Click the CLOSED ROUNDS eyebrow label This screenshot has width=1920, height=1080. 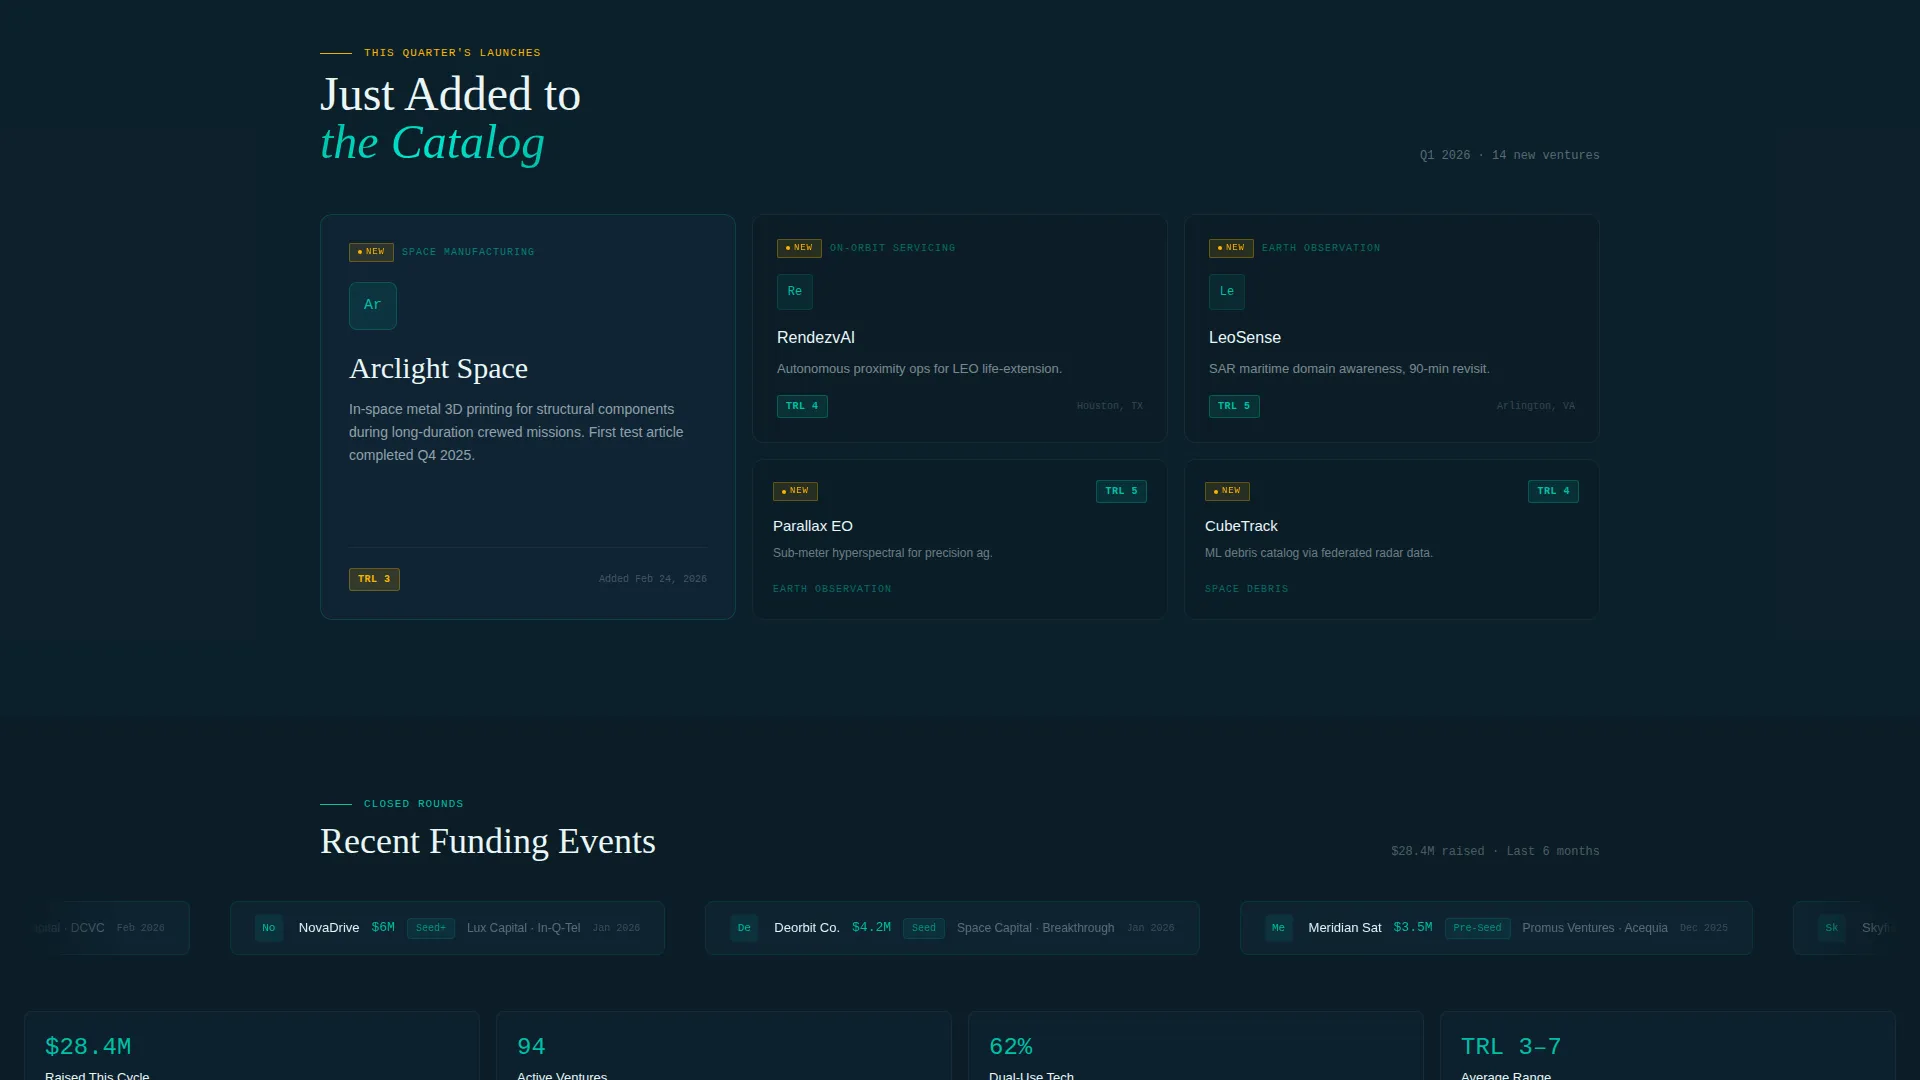click(414, 804)
